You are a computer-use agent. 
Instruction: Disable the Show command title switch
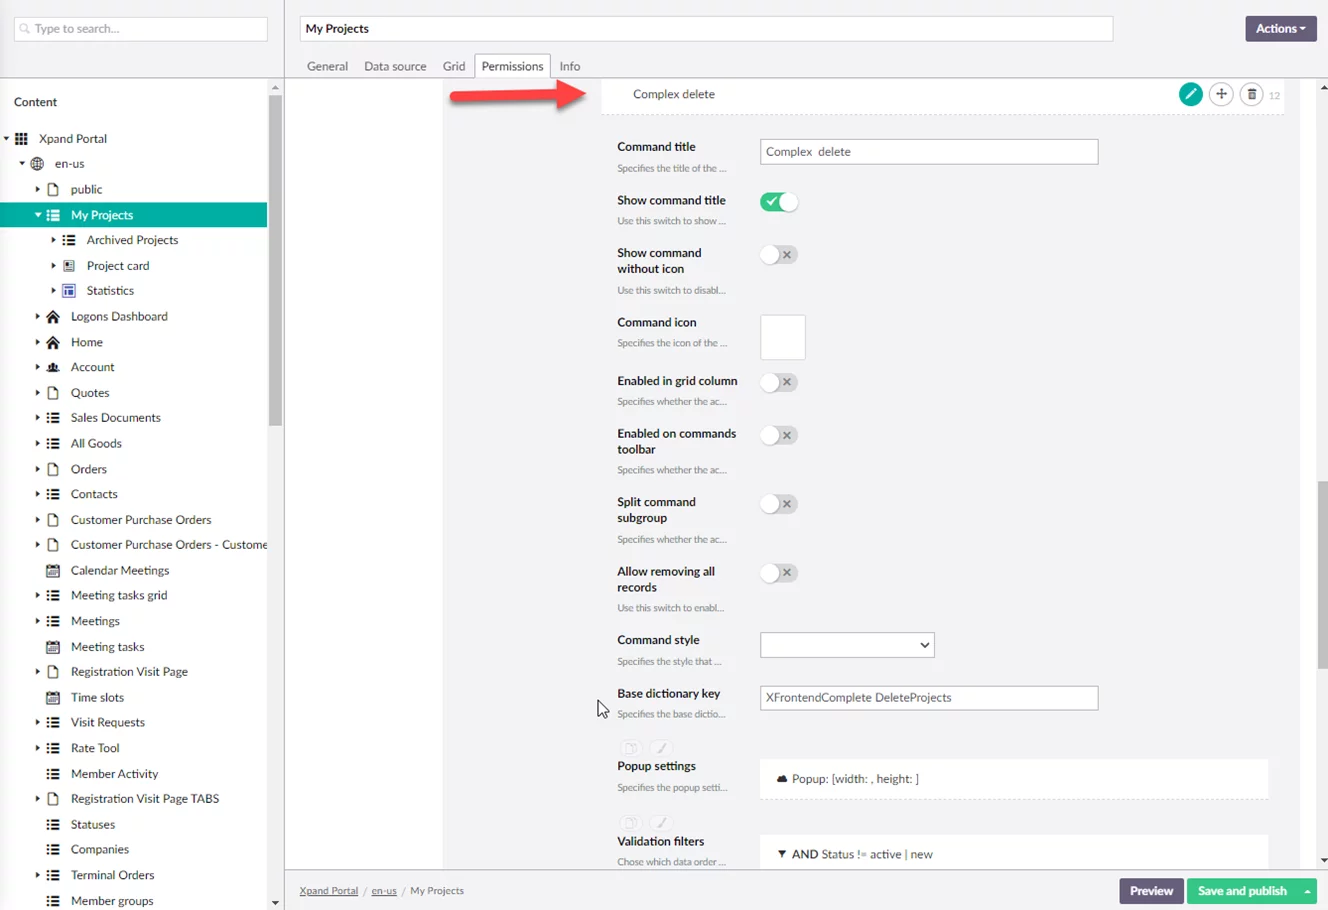(778, 202)
